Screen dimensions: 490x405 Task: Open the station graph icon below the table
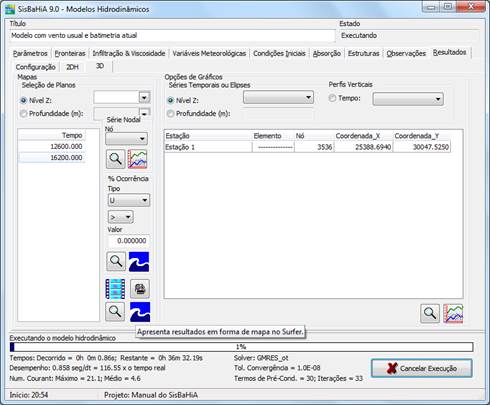tap(453, 313)
